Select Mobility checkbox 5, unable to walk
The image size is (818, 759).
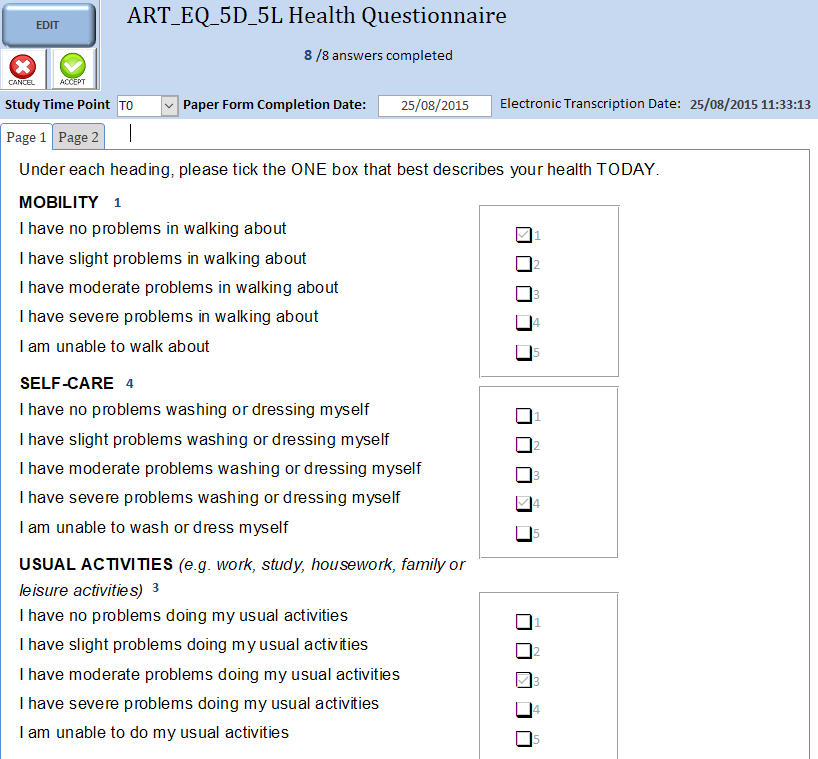click(523, 352)
